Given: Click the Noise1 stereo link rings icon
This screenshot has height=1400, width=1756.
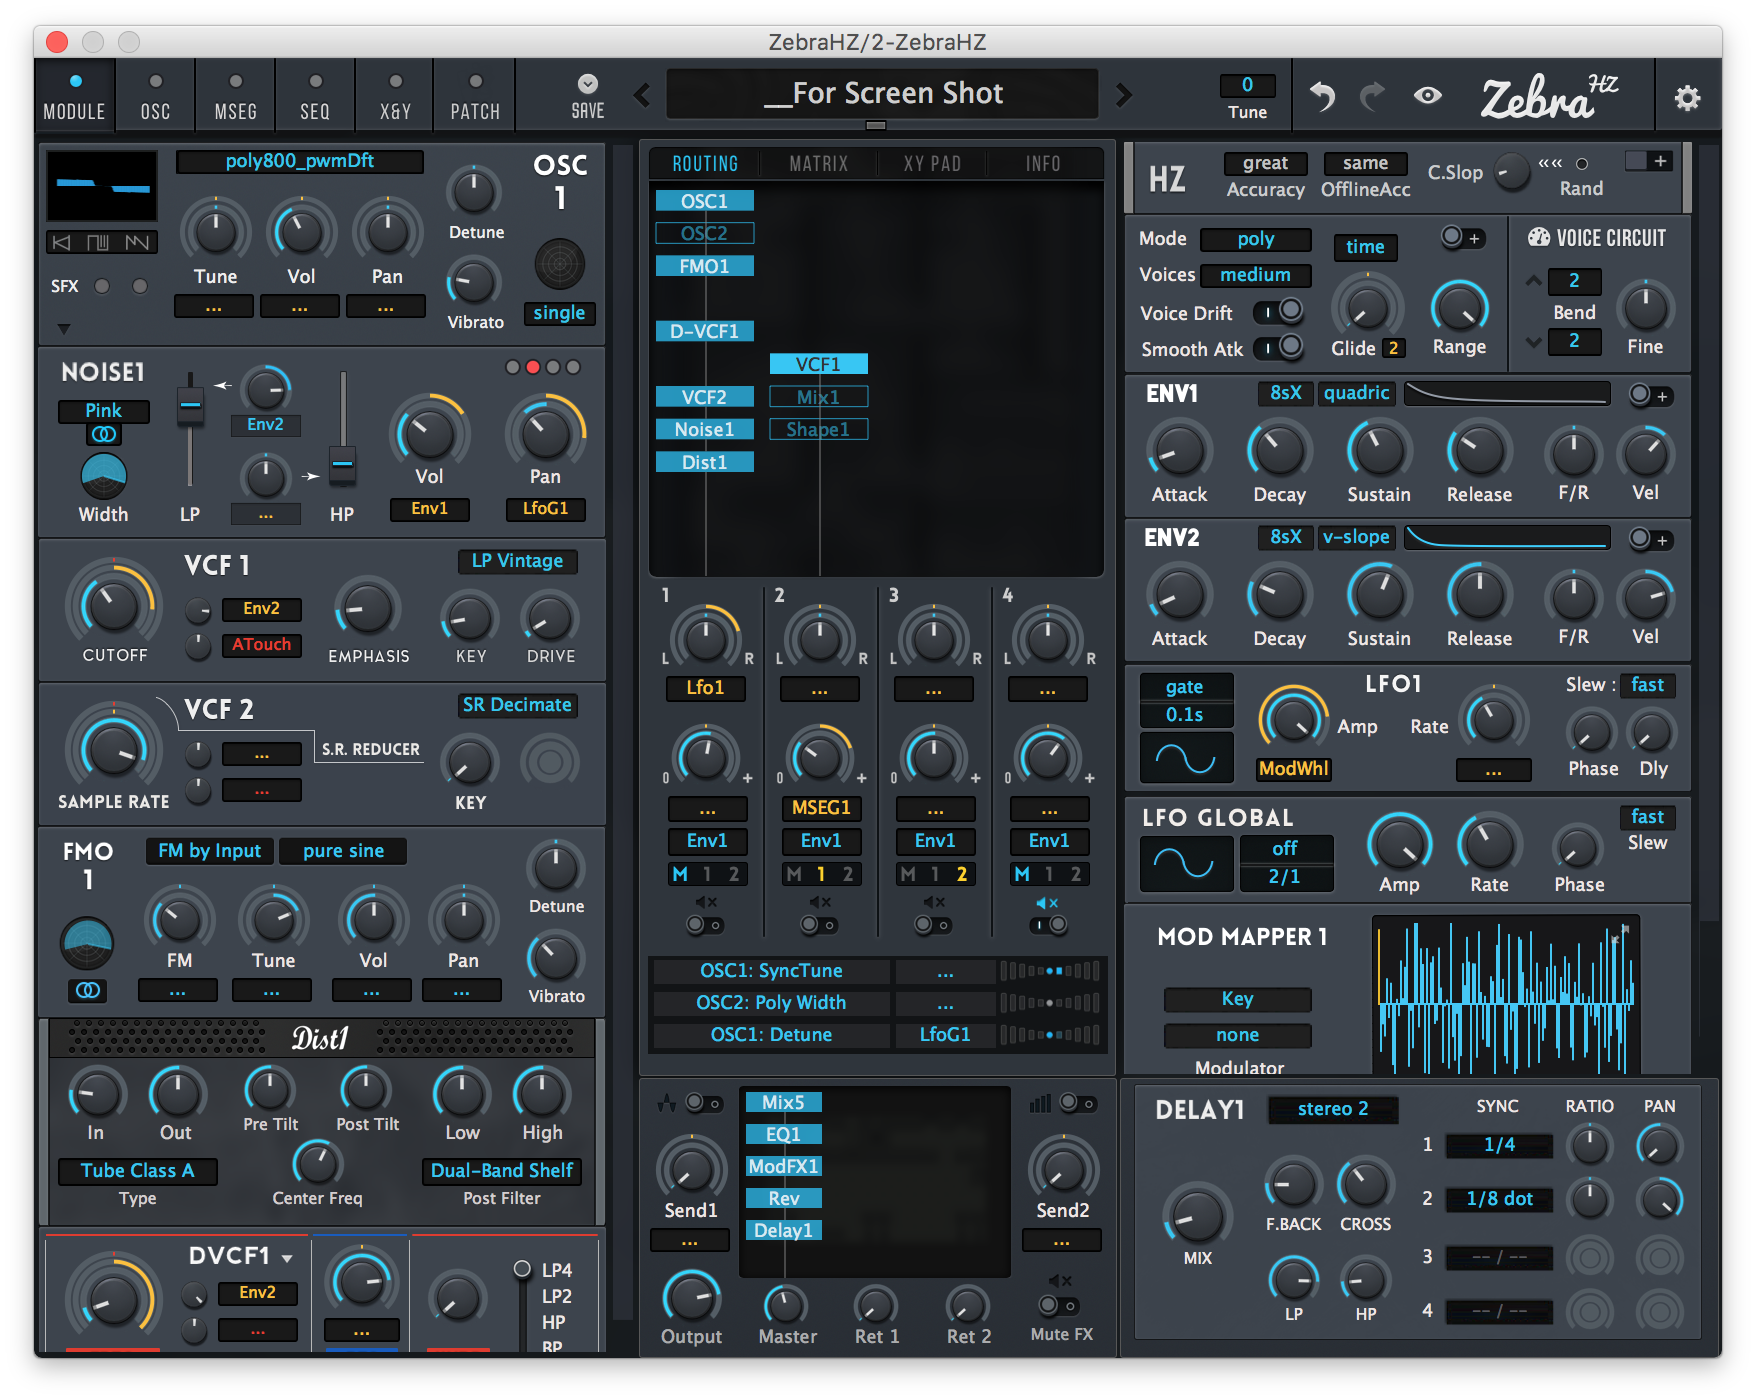Looking at the screenshot, I should 103,435.
